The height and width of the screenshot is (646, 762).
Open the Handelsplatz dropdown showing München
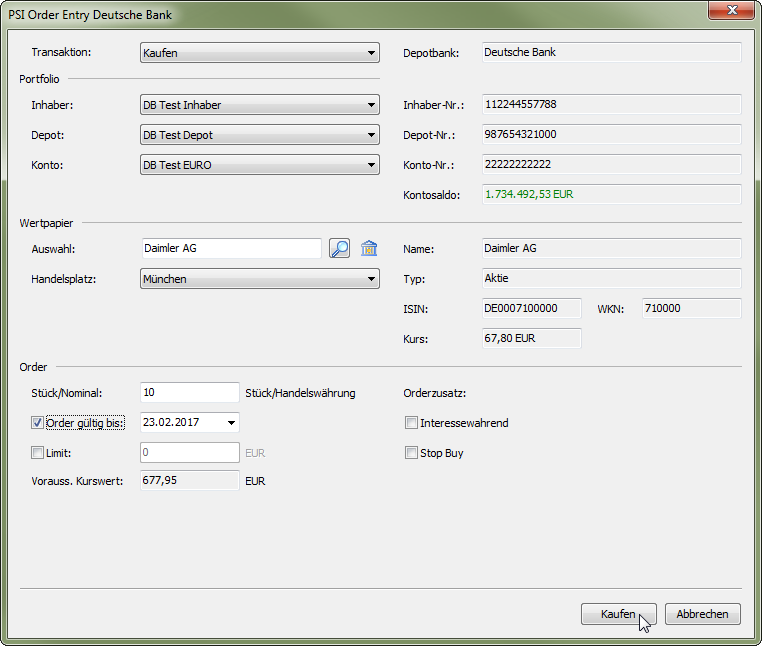pos(259,279)
